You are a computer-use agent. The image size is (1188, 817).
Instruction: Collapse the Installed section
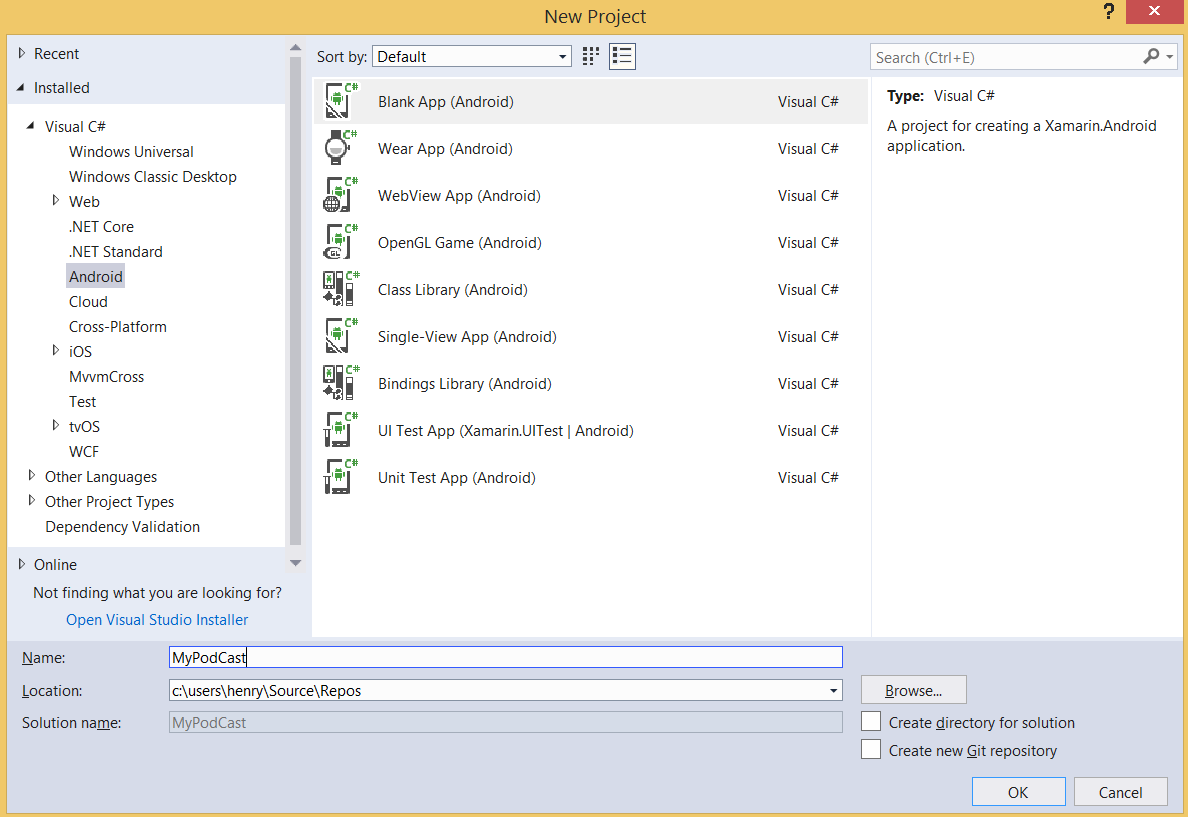[x=20, y=87]
